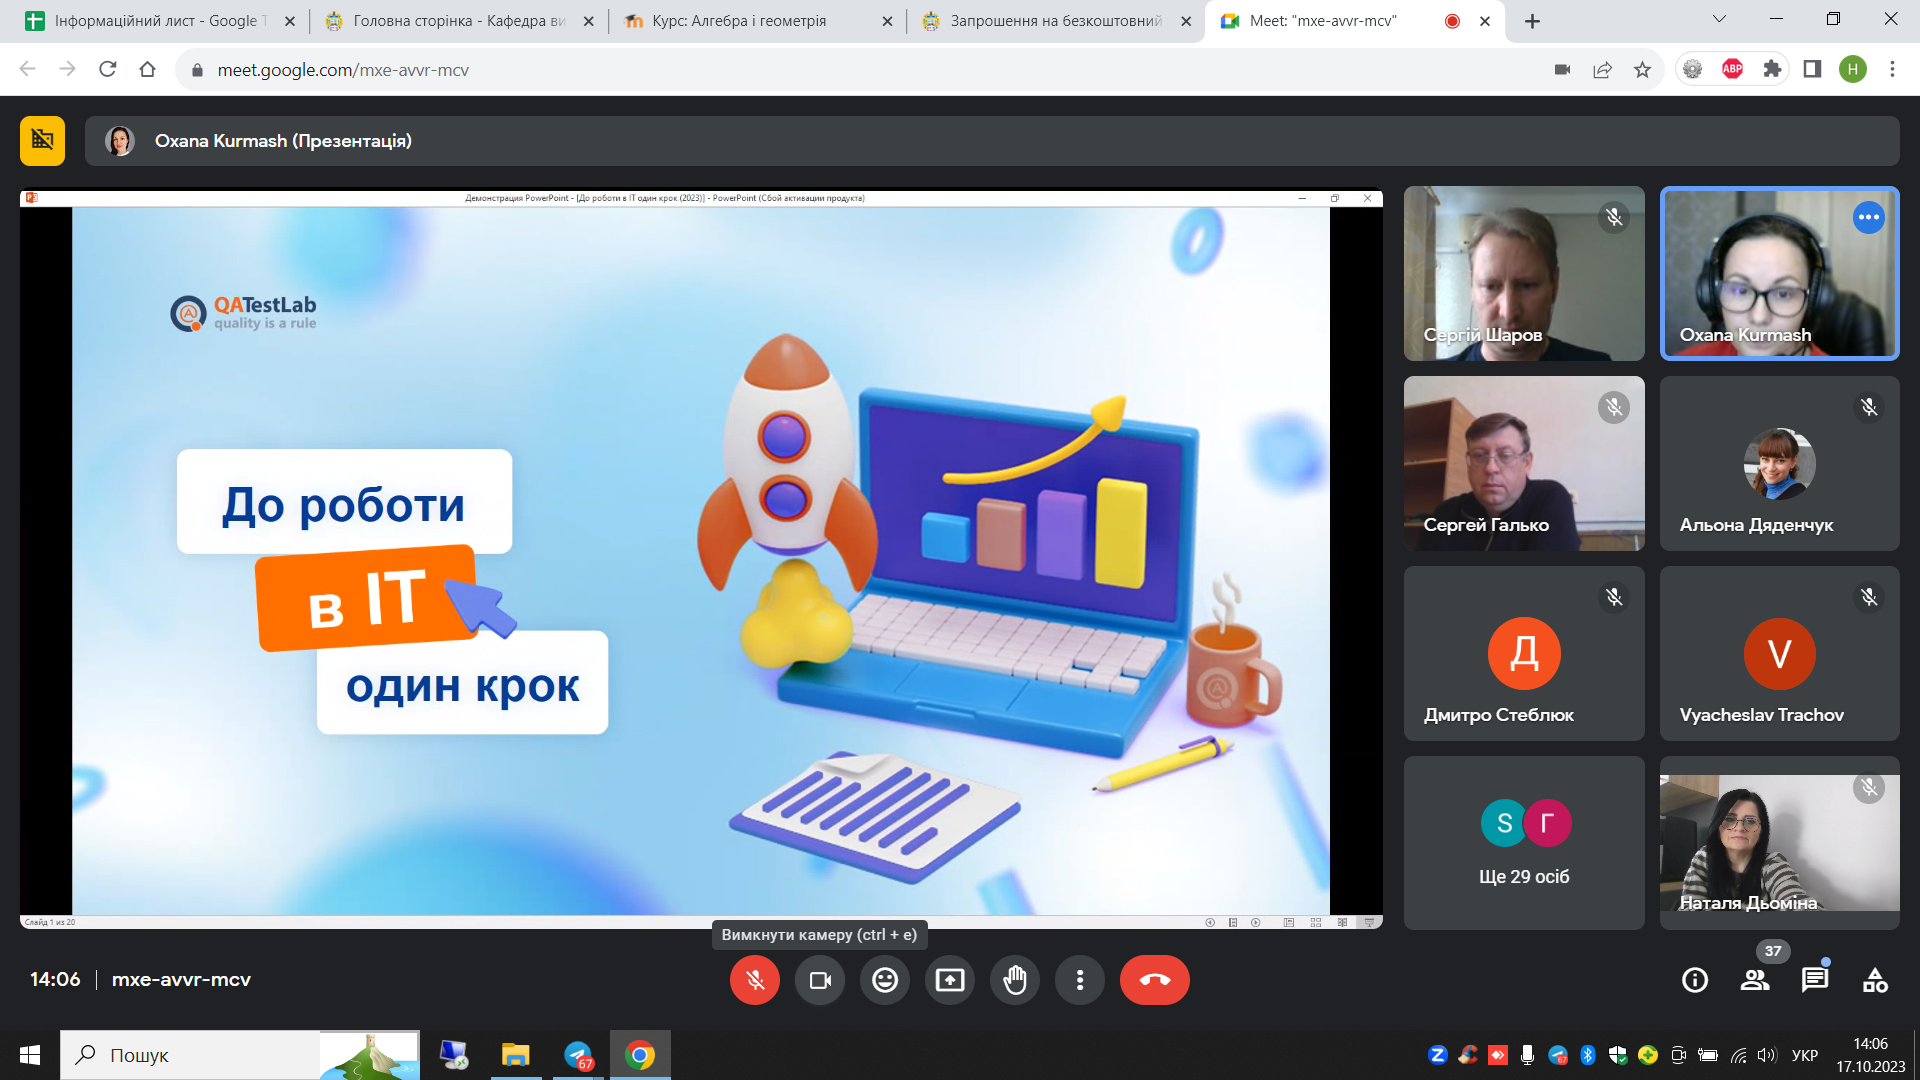
Task: Open the meeting details info icon
Action: (x=1695, y=980)
